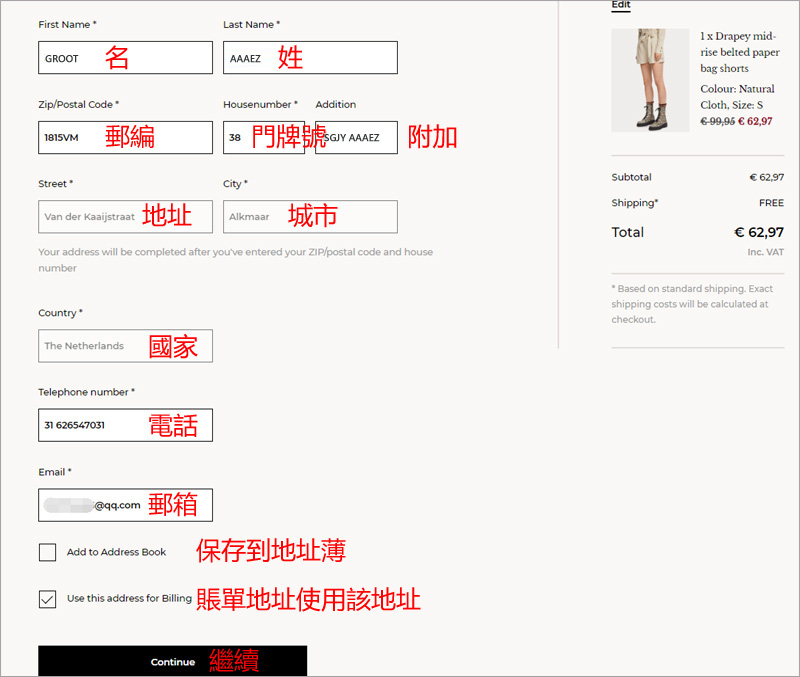Image resolution: width=800 pixels, height=677 pixels.
Task: Enable the Add to Address Book checkbox
Action: (x=47, y=552)
